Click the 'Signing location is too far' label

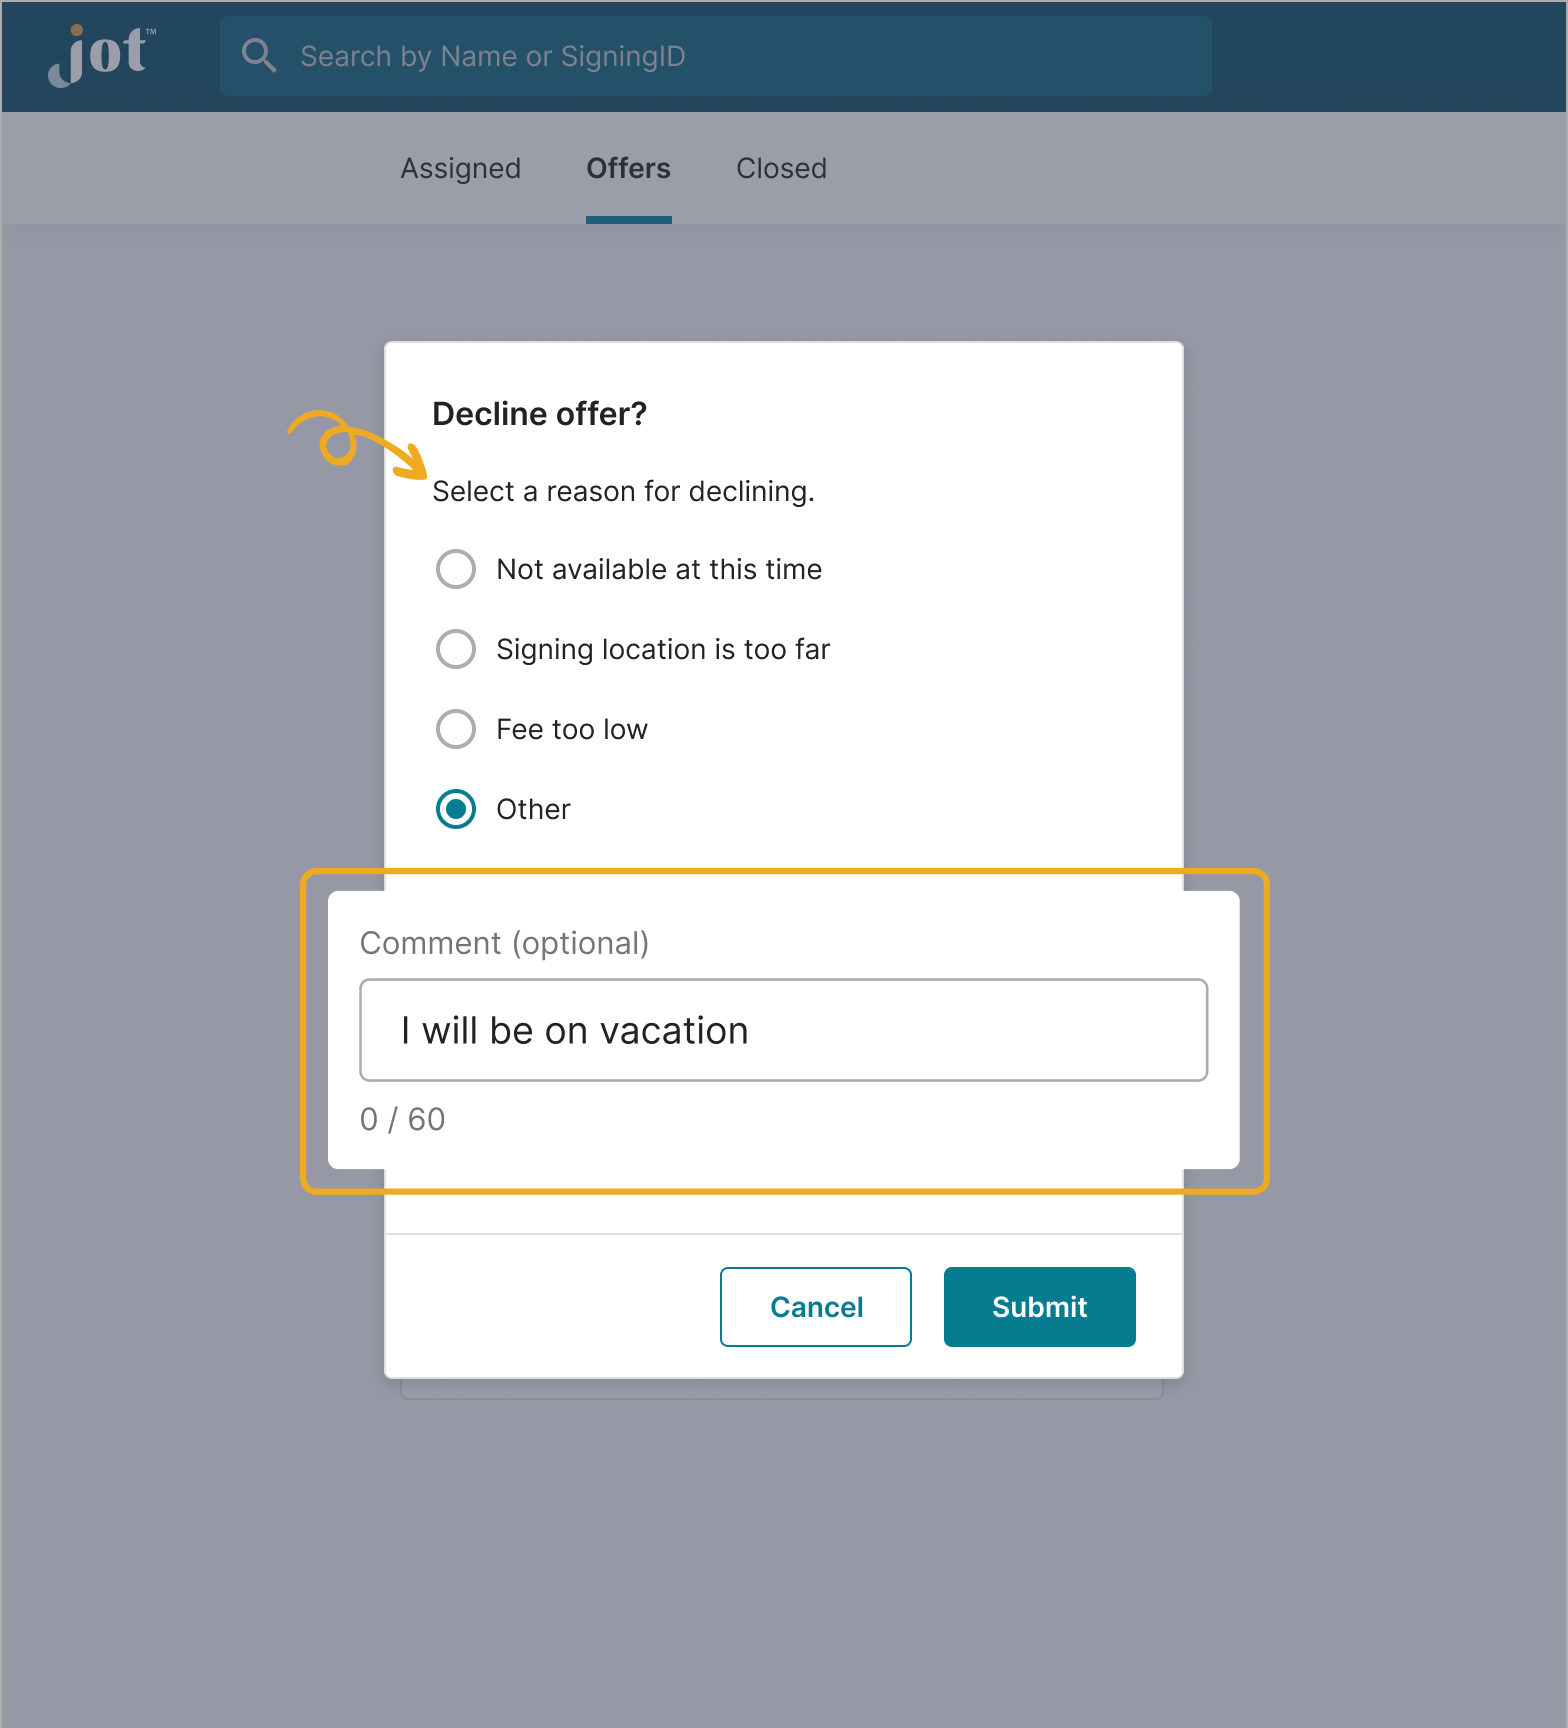[663, 649]
